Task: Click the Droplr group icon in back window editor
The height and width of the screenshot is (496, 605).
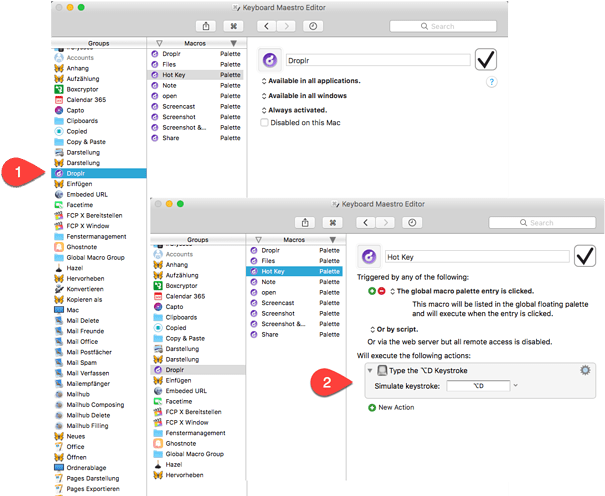Action: click(x=270, y=60)
